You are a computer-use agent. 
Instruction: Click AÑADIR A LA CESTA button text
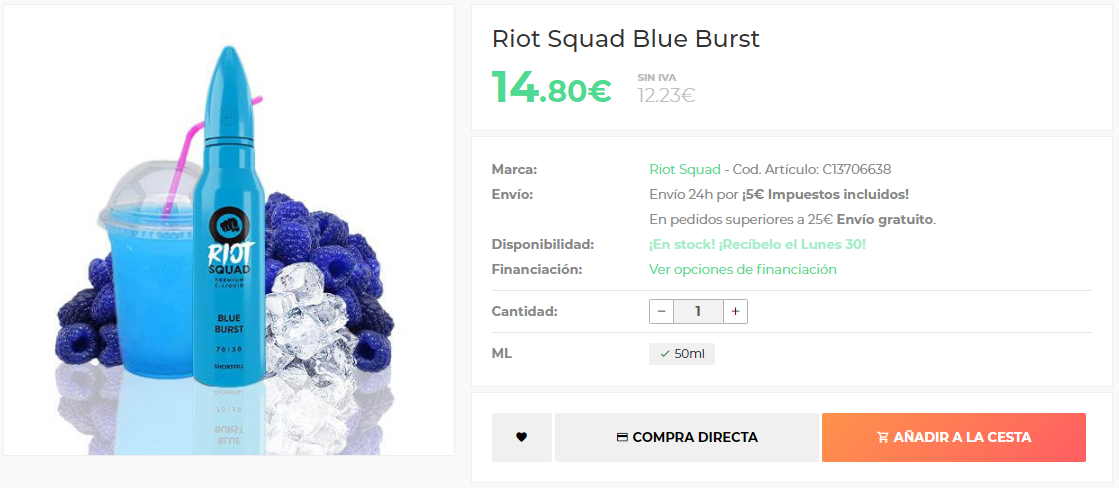point(963,437)
